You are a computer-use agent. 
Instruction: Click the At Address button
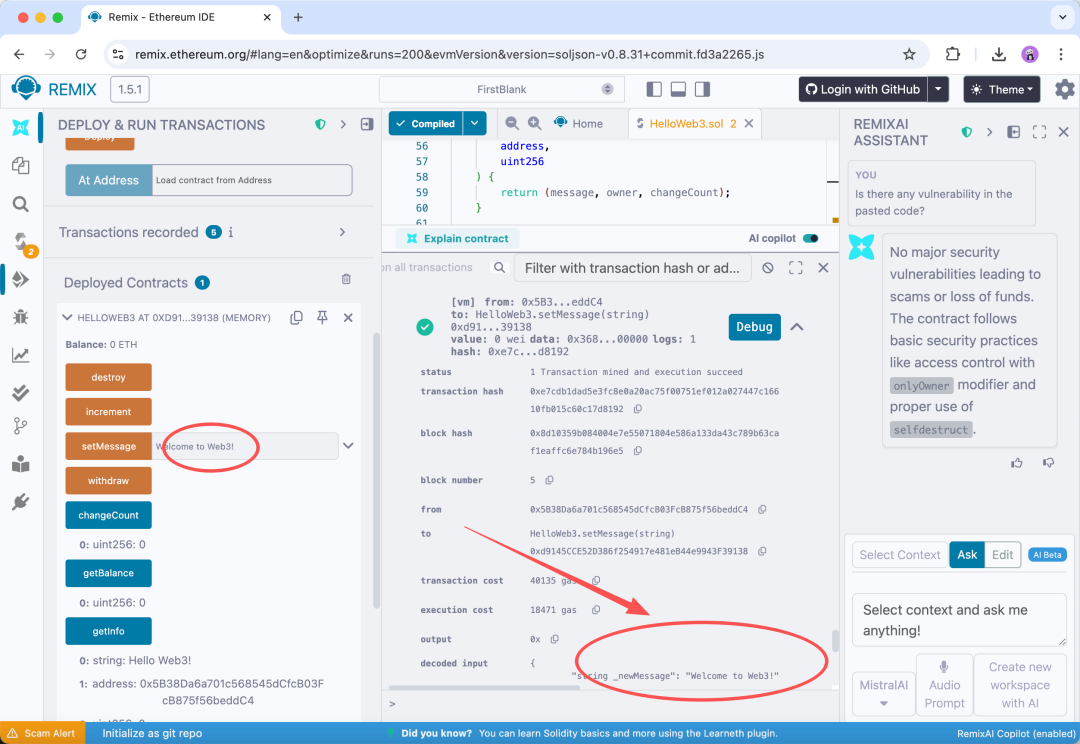click(108, 180)
